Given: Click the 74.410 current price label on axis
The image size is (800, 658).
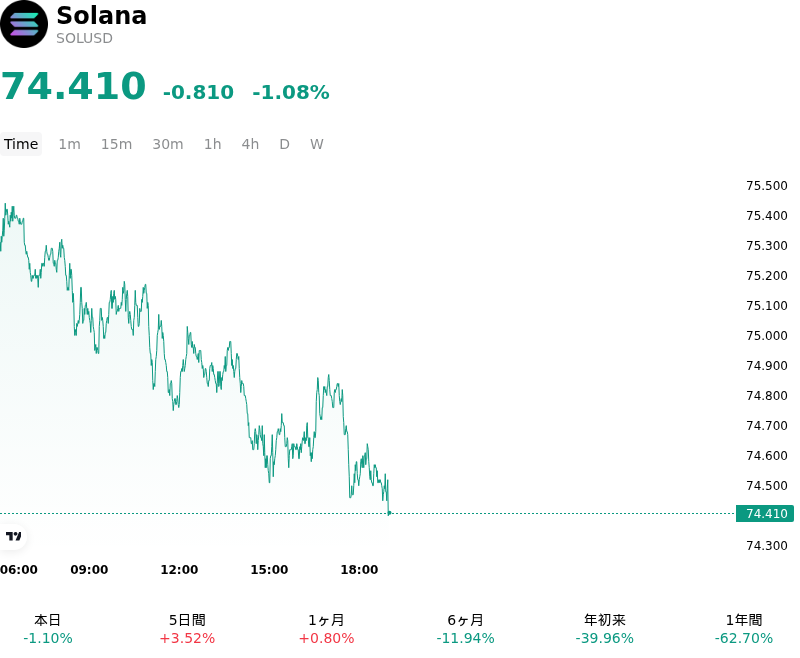Looking at the screenshot, I should pos(765,514).
